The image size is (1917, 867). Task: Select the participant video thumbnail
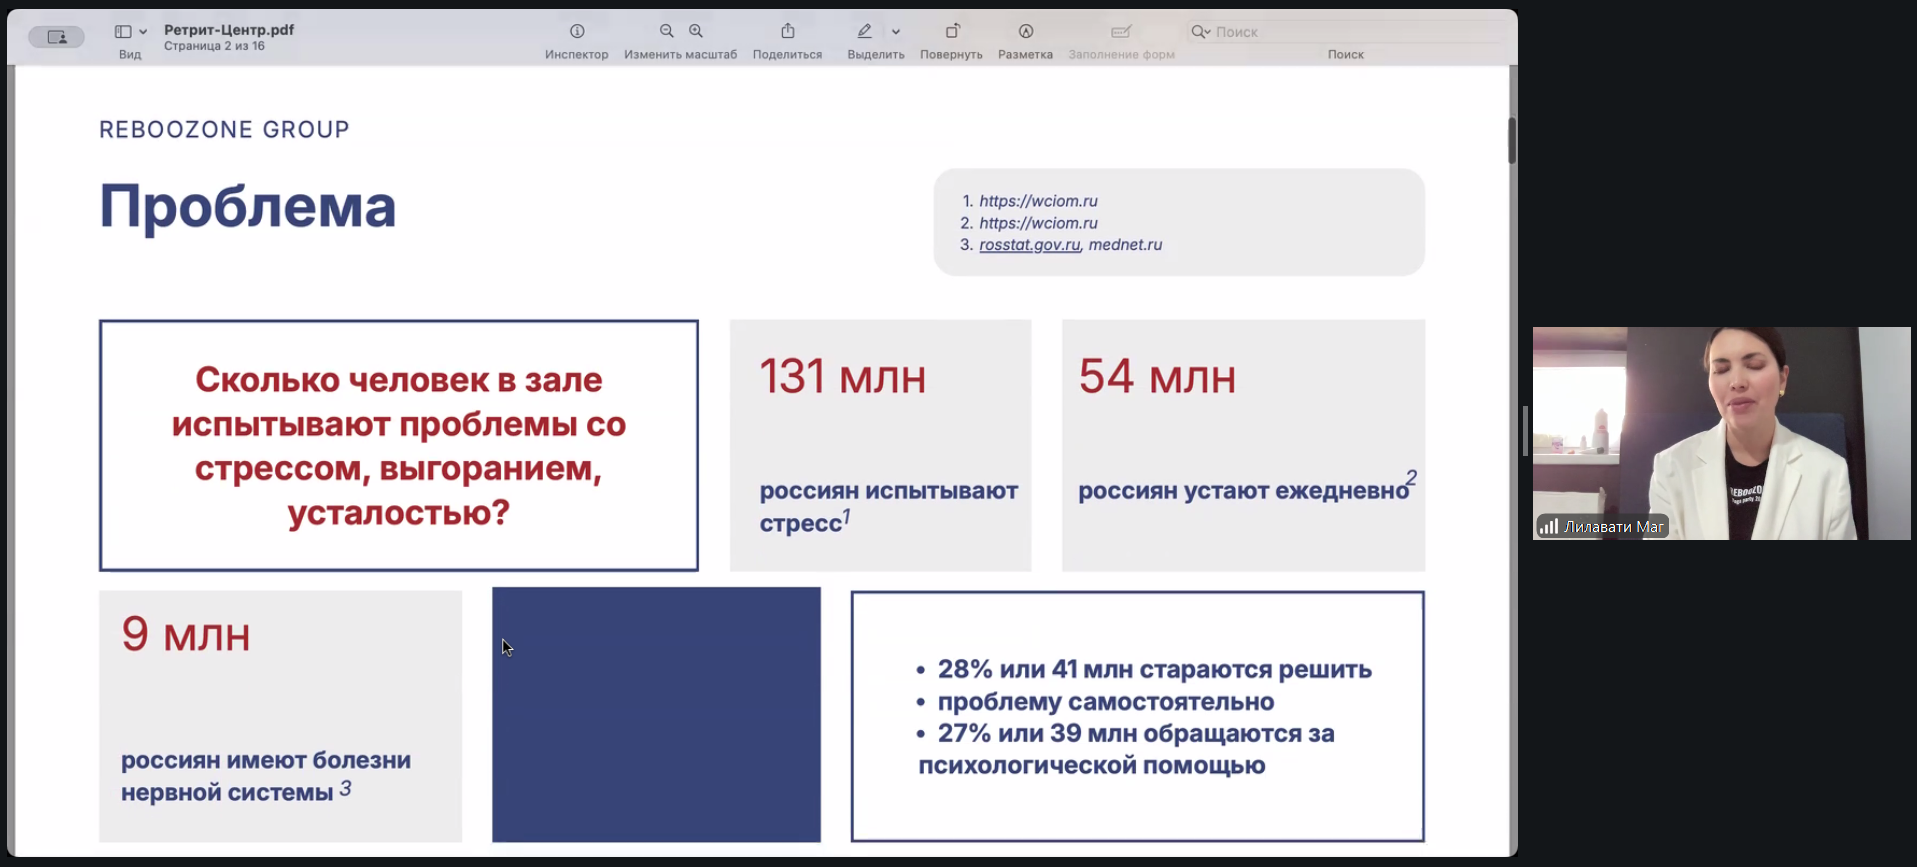coord(1721,433)
